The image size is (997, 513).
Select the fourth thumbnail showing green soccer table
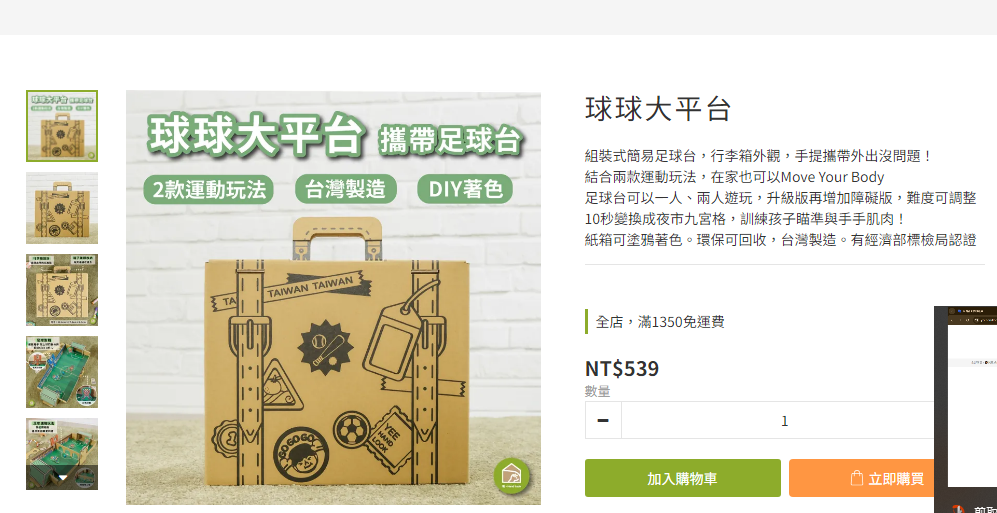[62, 372]
